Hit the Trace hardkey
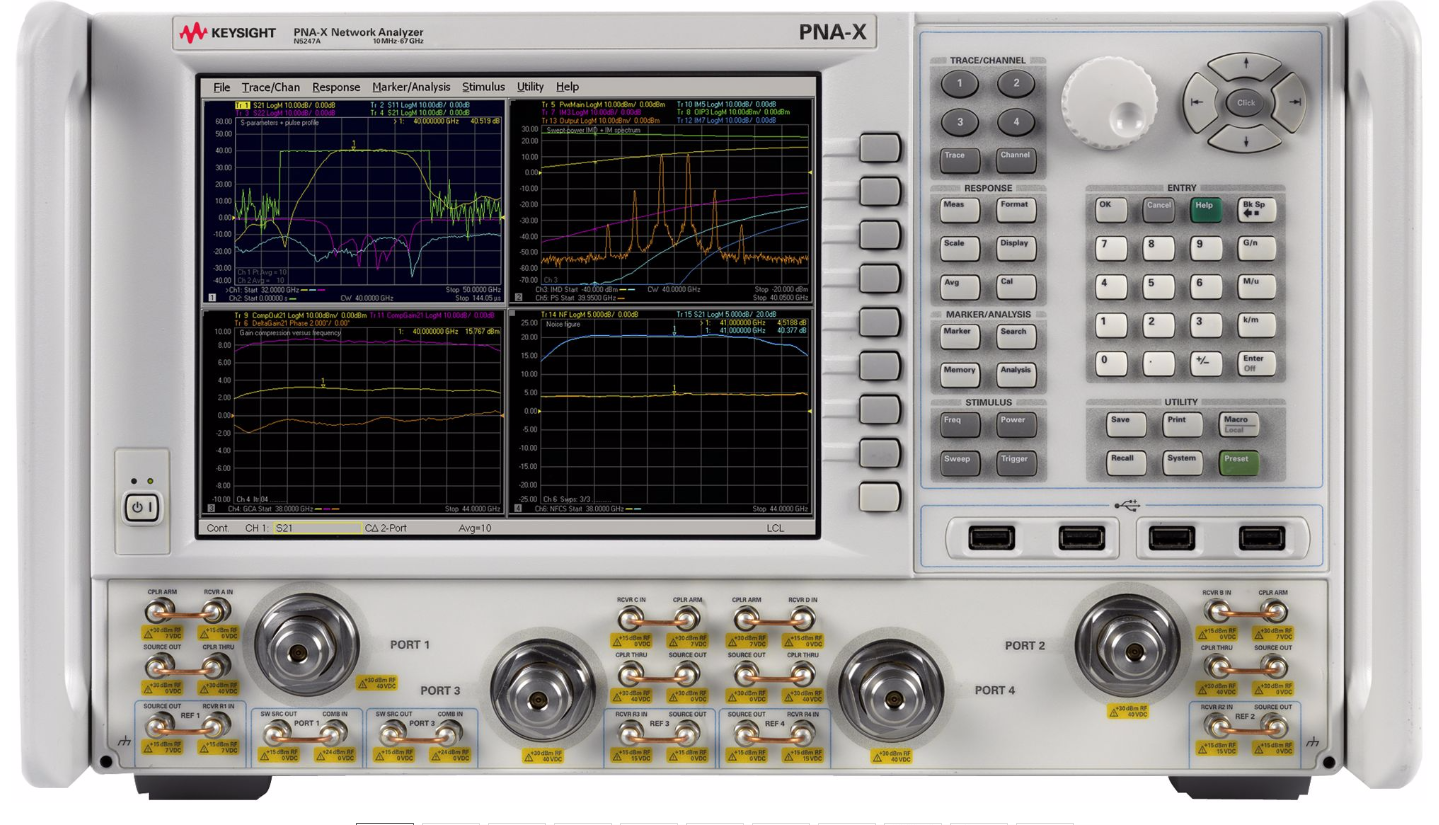This screenshot has width=1439, height=825. (960, 160)
